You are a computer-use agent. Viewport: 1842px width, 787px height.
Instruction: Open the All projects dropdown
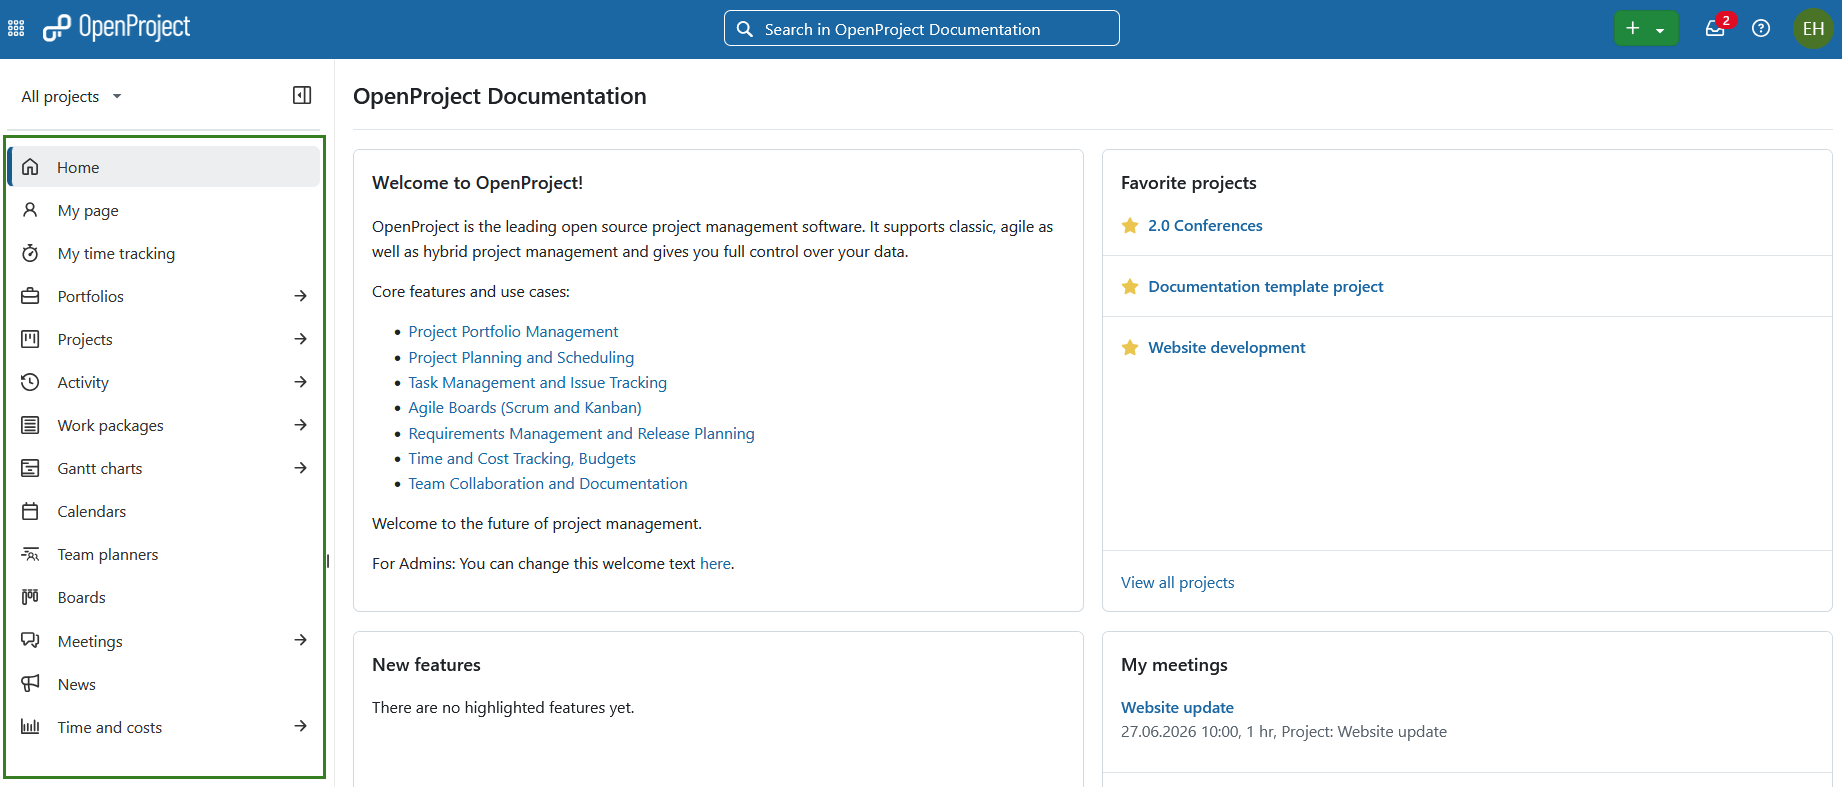tap(71, 96)
